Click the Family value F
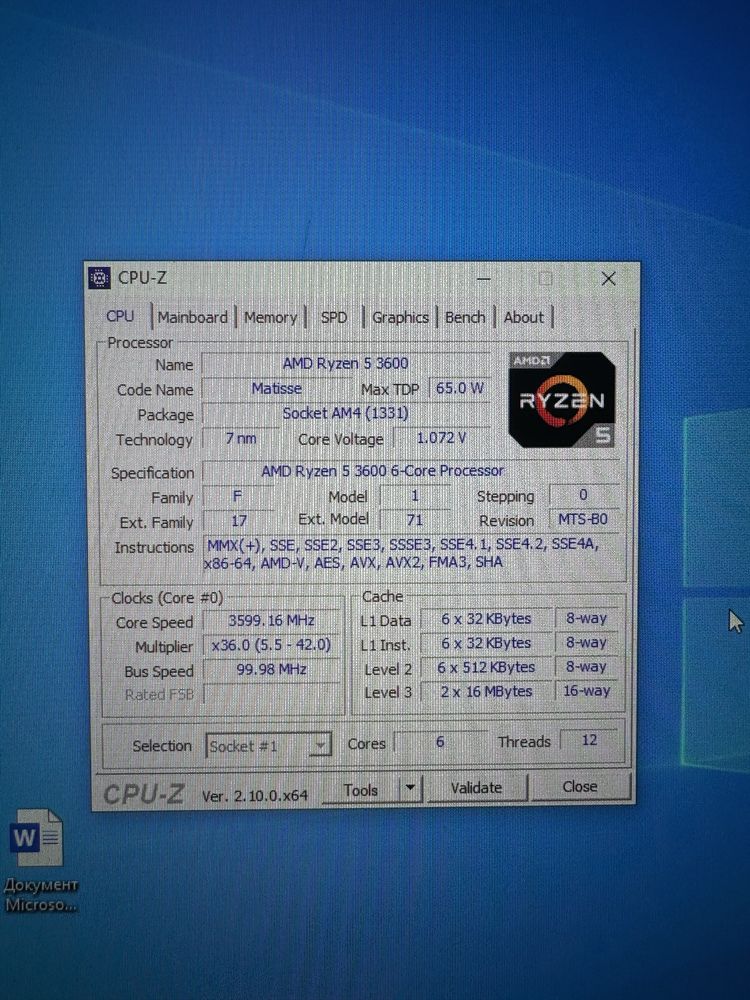 coord(237,496)
